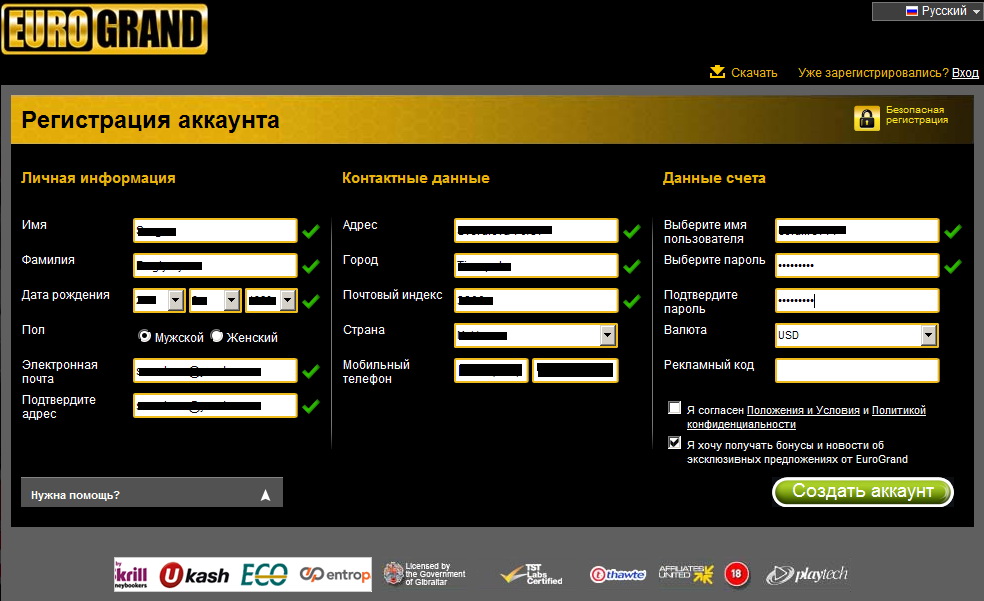This screenshot has height=601, width=984.
Task: Uncheck the bonuses and news checkbox
Action: [675, 443]
